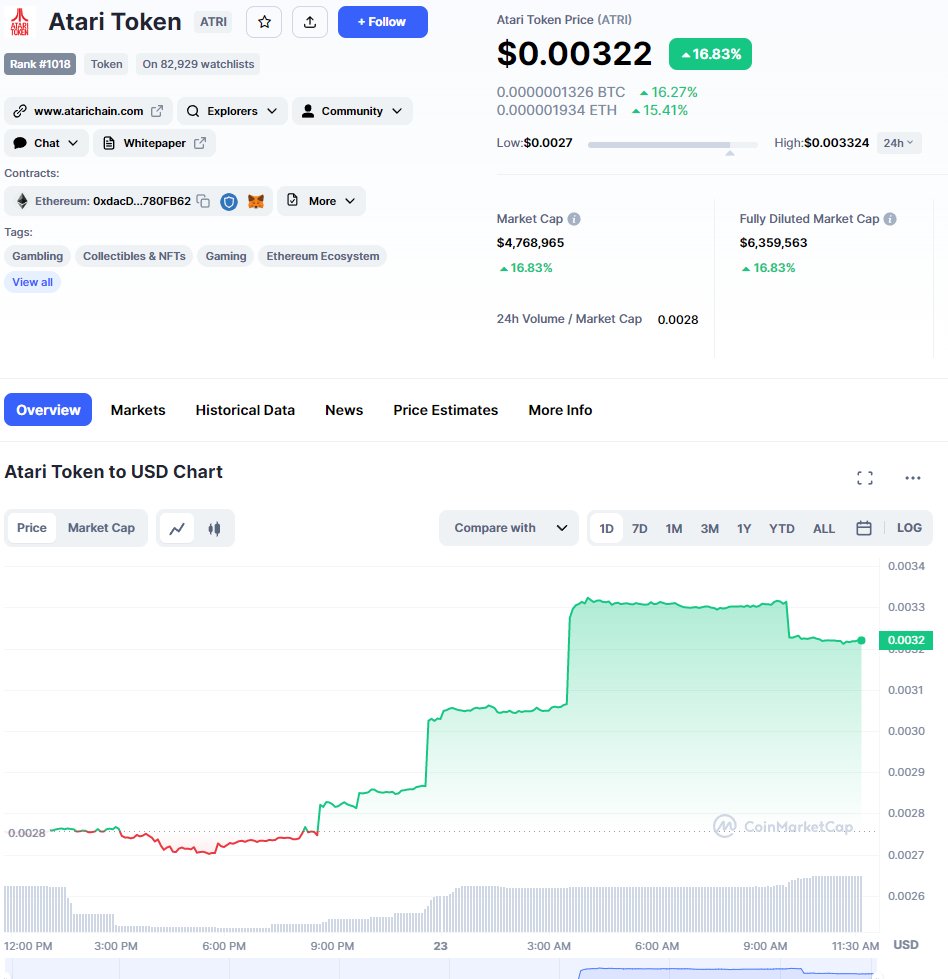The image size is (948, 979).
Task: Click the Ethereum diamond logo
Action: (x=22, y=201)
